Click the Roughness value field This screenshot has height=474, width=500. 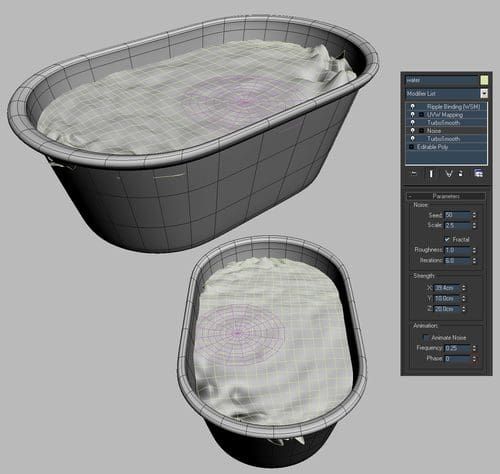(457, 250)
